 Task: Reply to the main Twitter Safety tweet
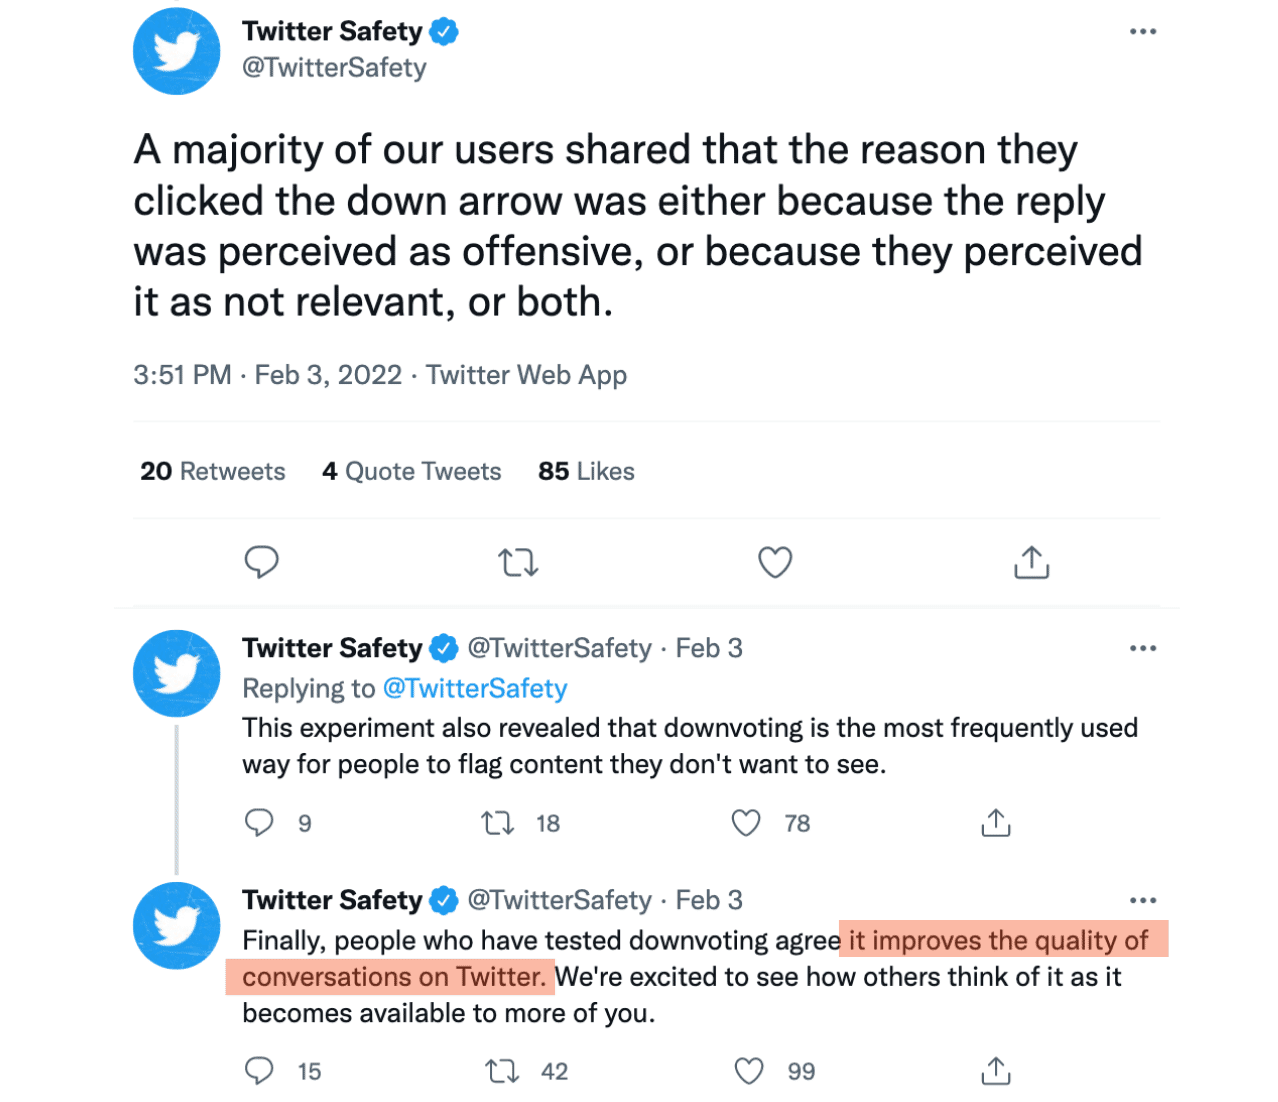pos(261,562)
